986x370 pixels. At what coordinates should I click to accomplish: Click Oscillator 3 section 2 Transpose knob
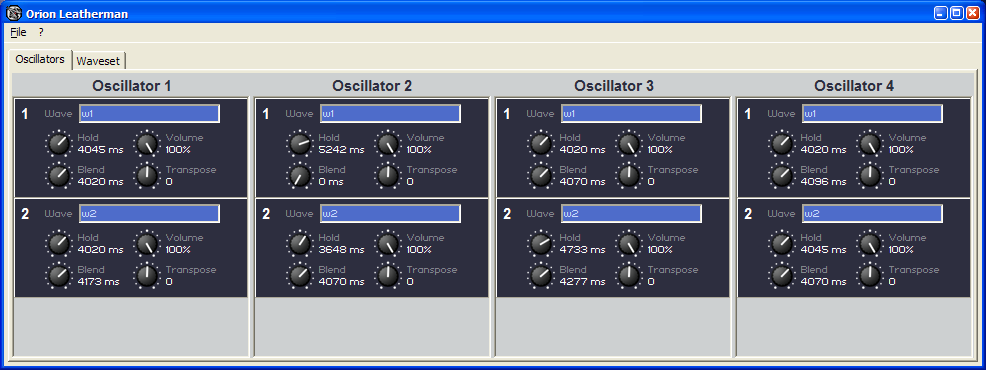tap(629, 276)
